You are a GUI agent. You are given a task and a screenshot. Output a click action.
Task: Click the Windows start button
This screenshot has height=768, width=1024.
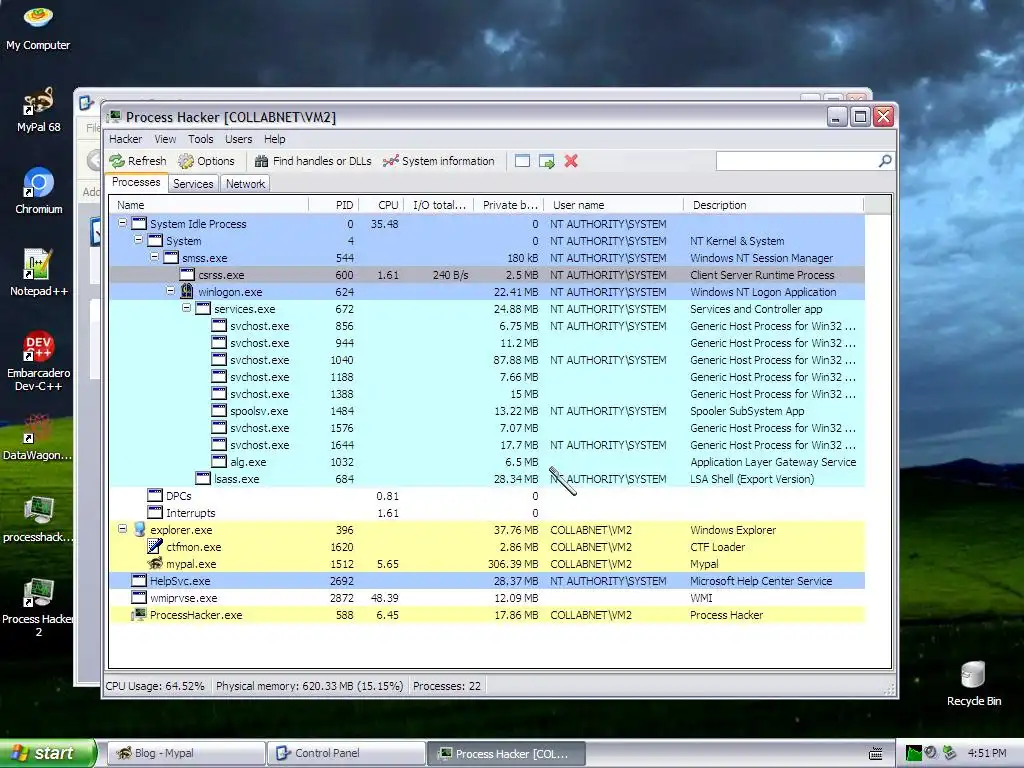(48, 753)
